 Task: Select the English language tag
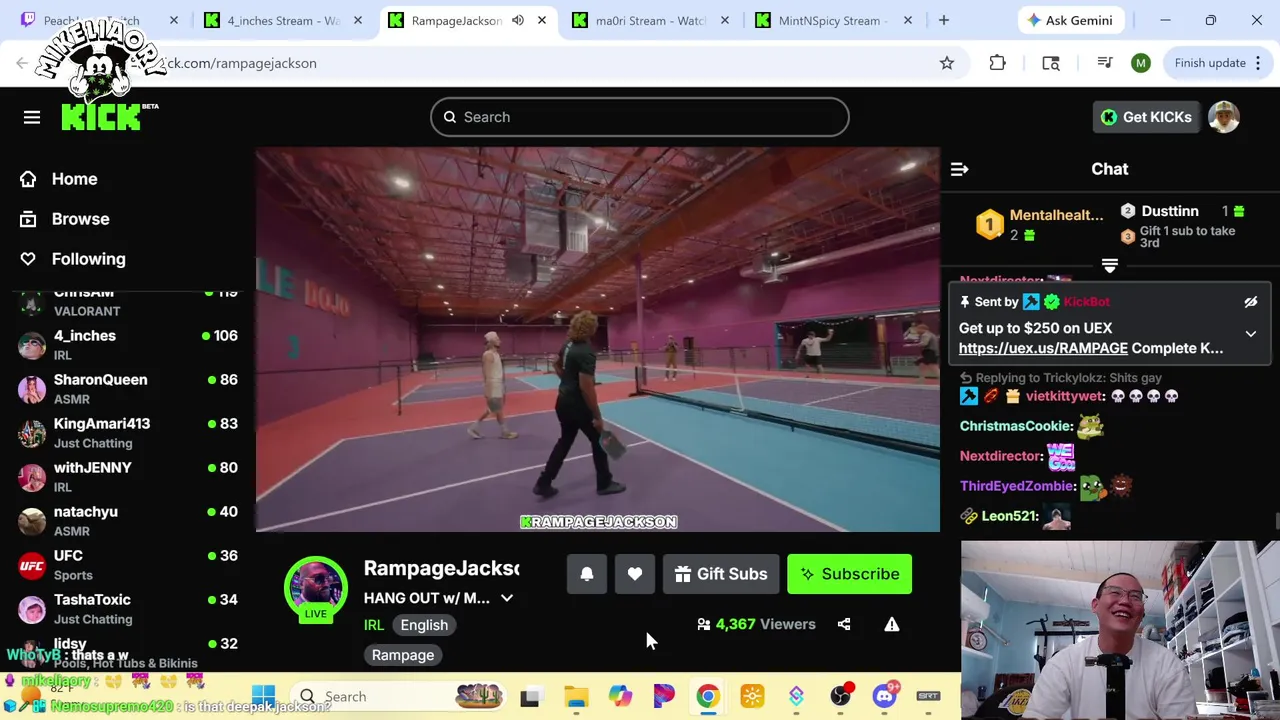point(424,625)
